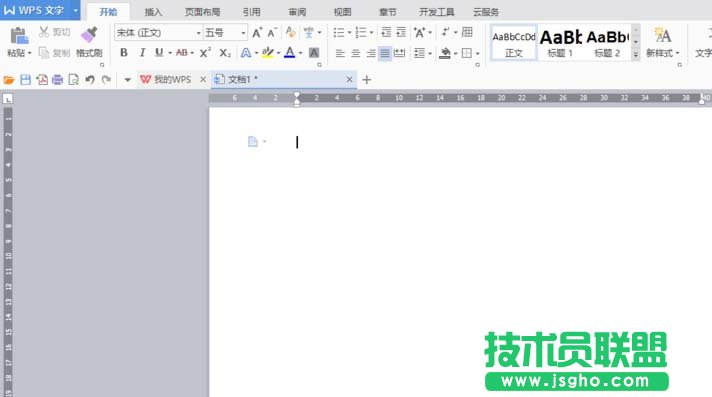Undo the last action
The width and height of the screenshot is (712, 397).
point(90,80)
